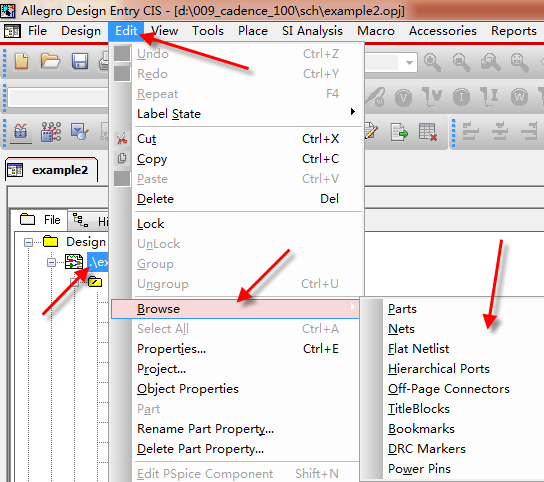Click the document with green arrow icon
This screenshot has width=544, height=482.
coord(399,132)
